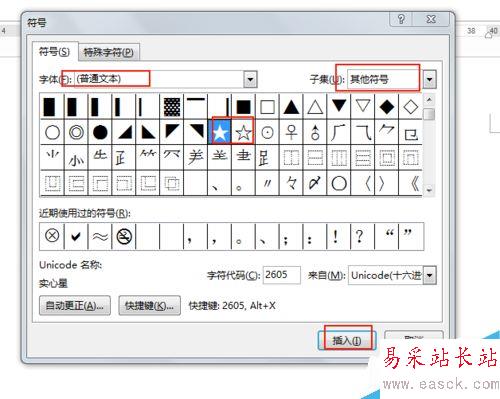
Task: Click the font box showing (普通文本)
Action: tap(159, 79)
